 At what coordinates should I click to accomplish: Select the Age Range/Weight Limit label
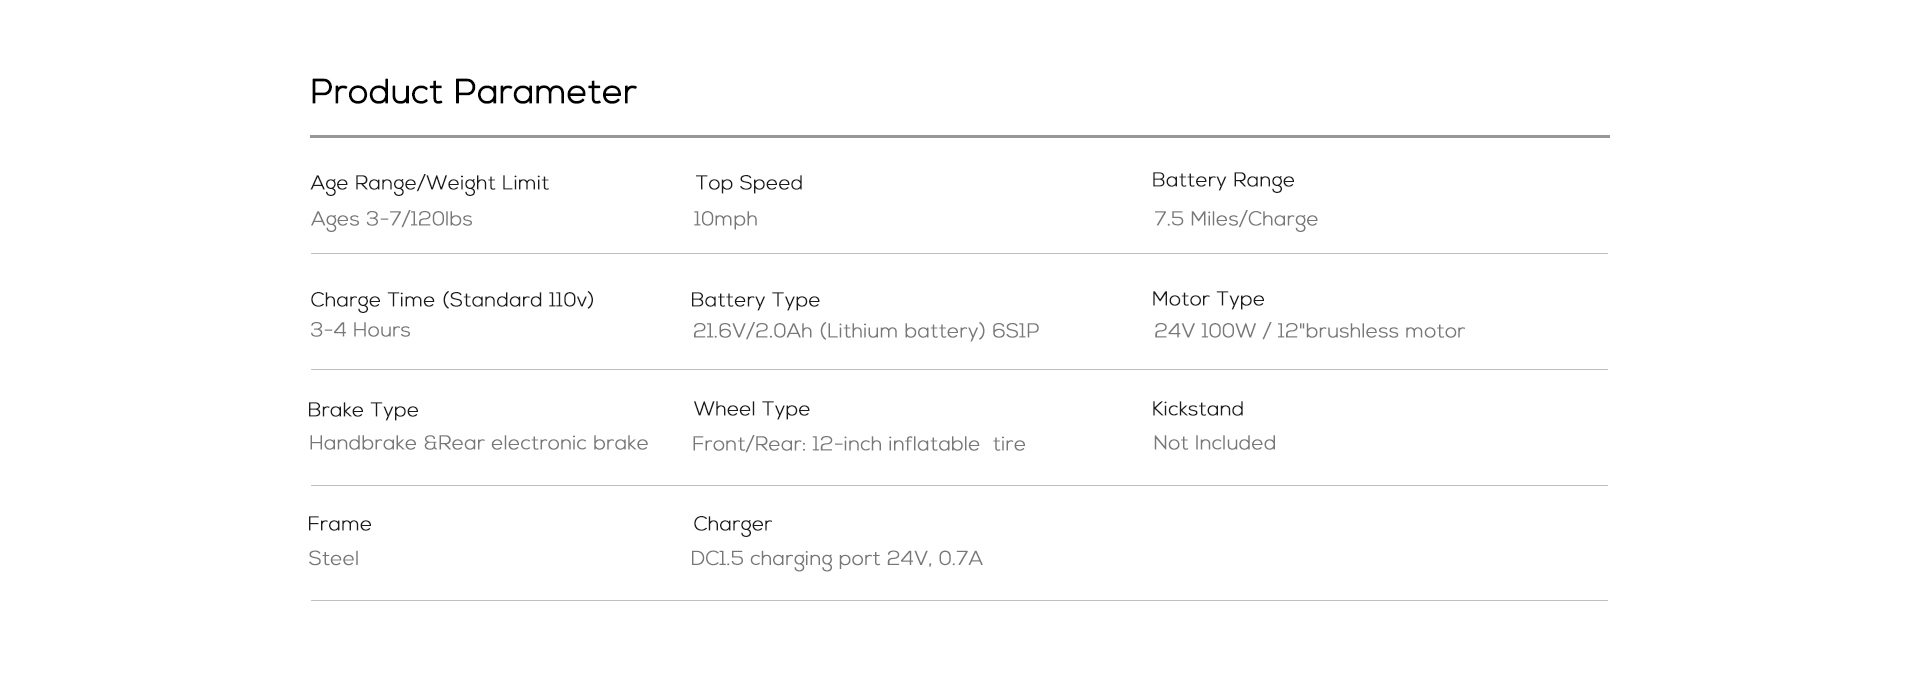pyautogui.click(x=430, y=184)
